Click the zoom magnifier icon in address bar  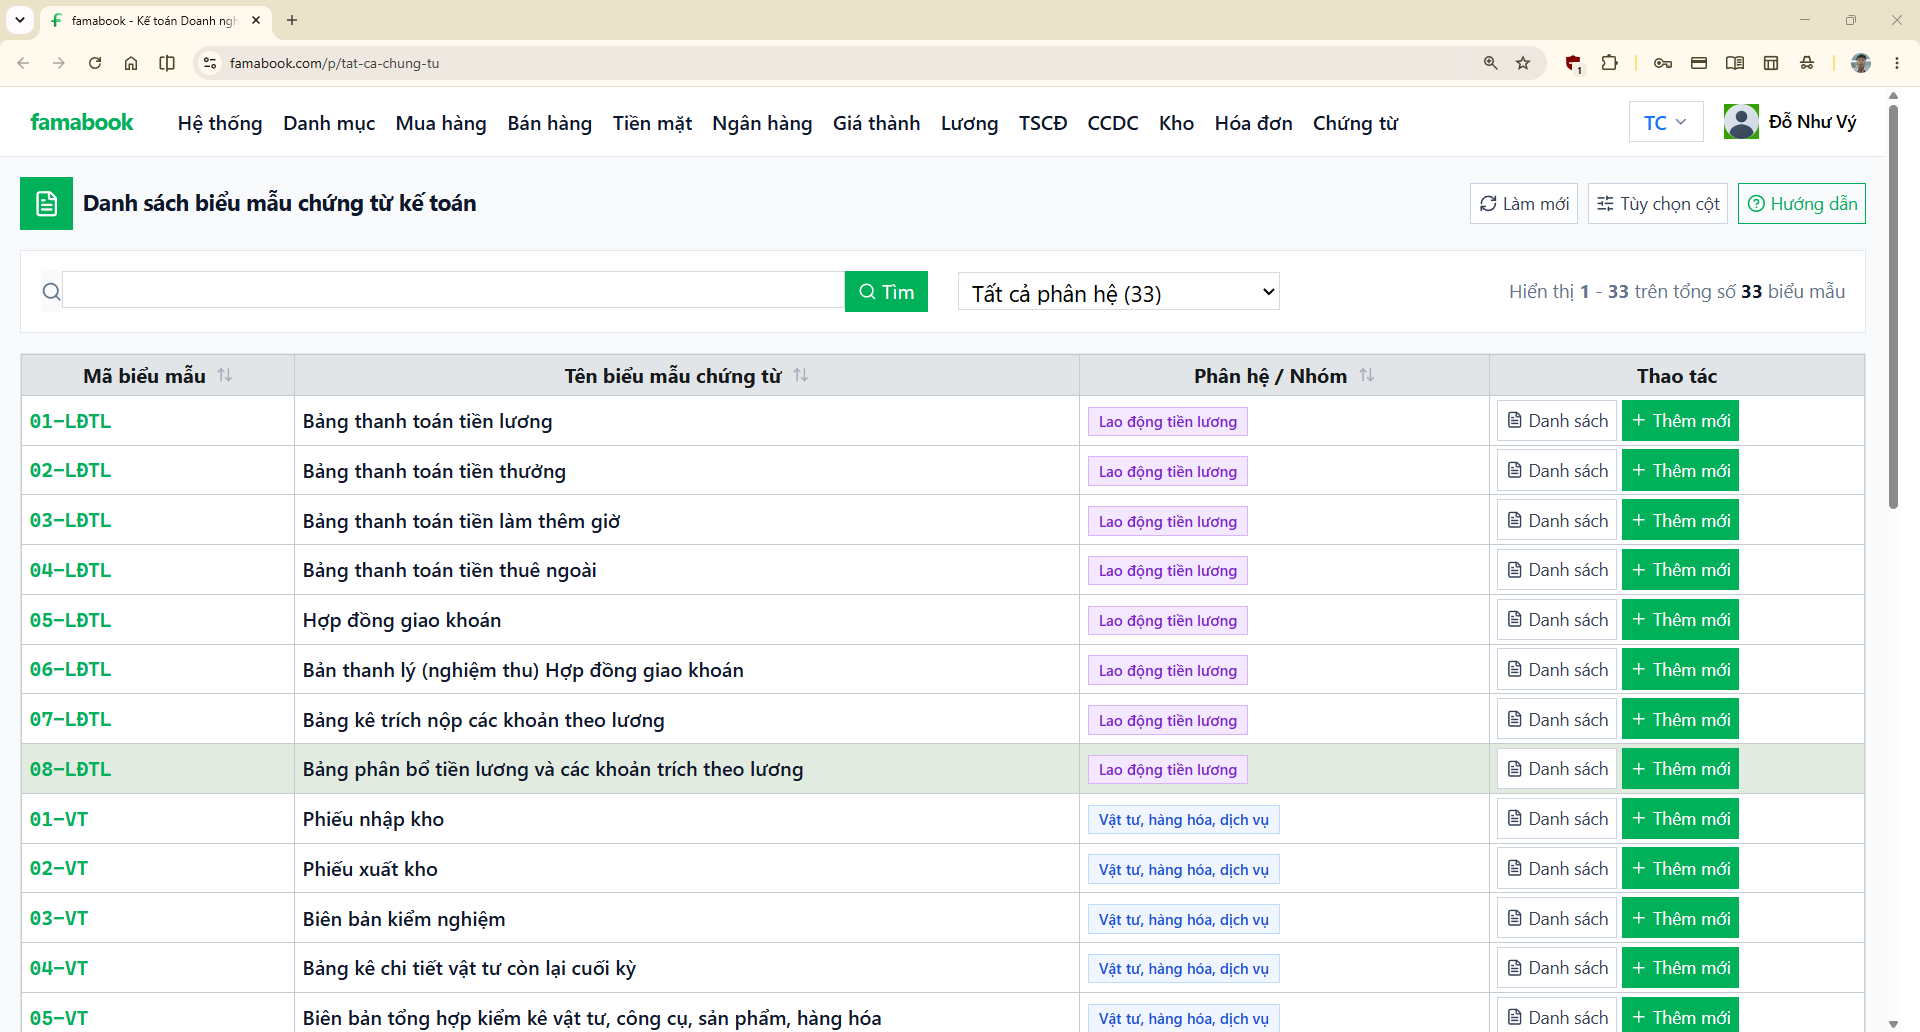click(1491, 63)
